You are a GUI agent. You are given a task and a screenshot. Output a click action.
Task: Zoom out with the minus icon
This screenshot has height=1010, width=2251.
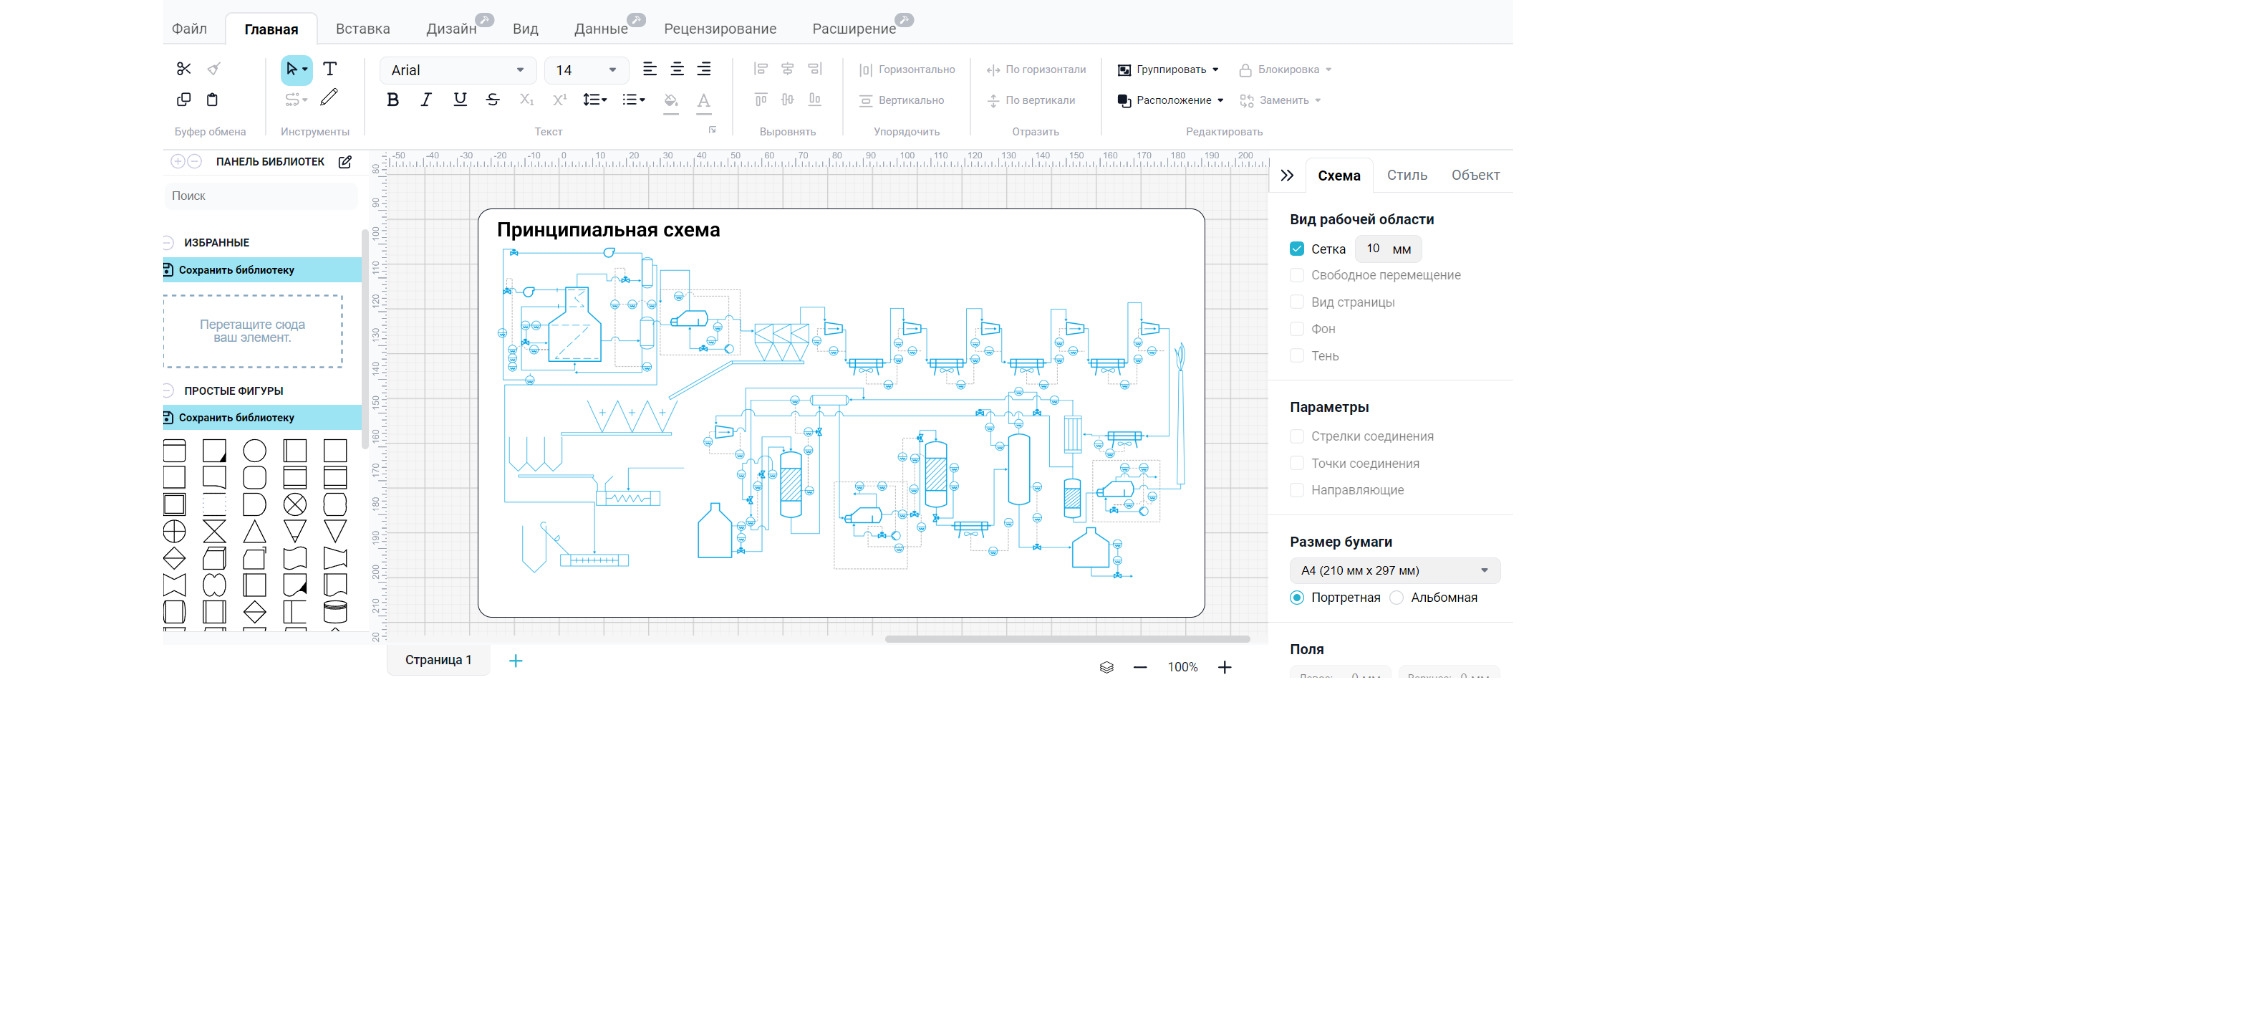tap(1140, 667)
